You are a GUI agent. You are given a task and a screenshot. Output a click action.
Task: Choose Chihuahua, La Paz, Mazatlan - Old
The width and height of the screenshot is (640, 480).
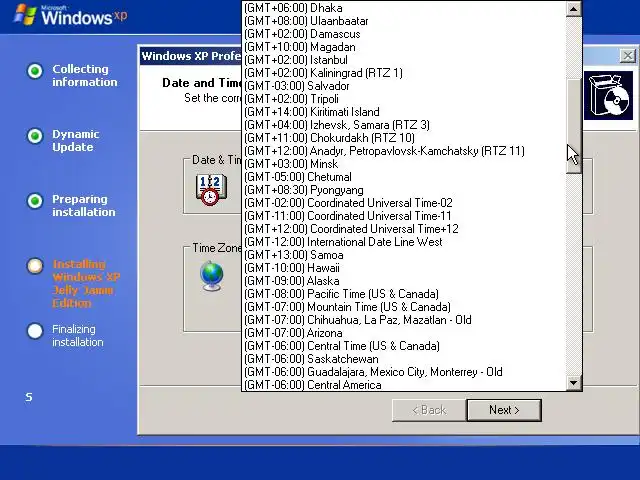[x=404, y=320]
